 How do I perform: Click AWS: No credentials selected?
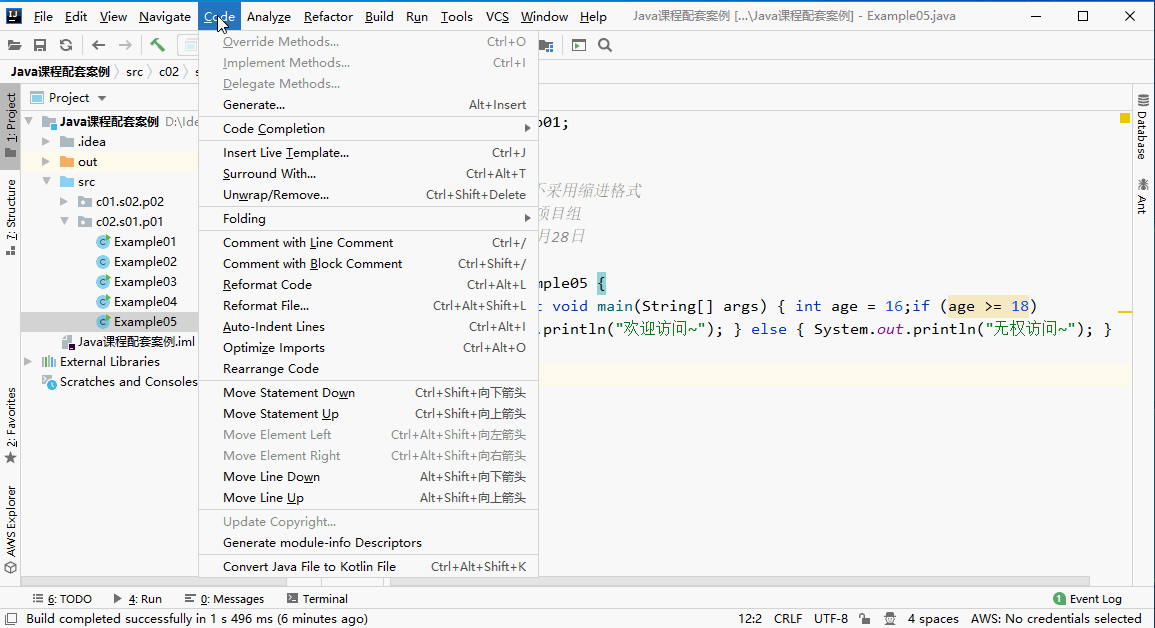click(1056, 619)
